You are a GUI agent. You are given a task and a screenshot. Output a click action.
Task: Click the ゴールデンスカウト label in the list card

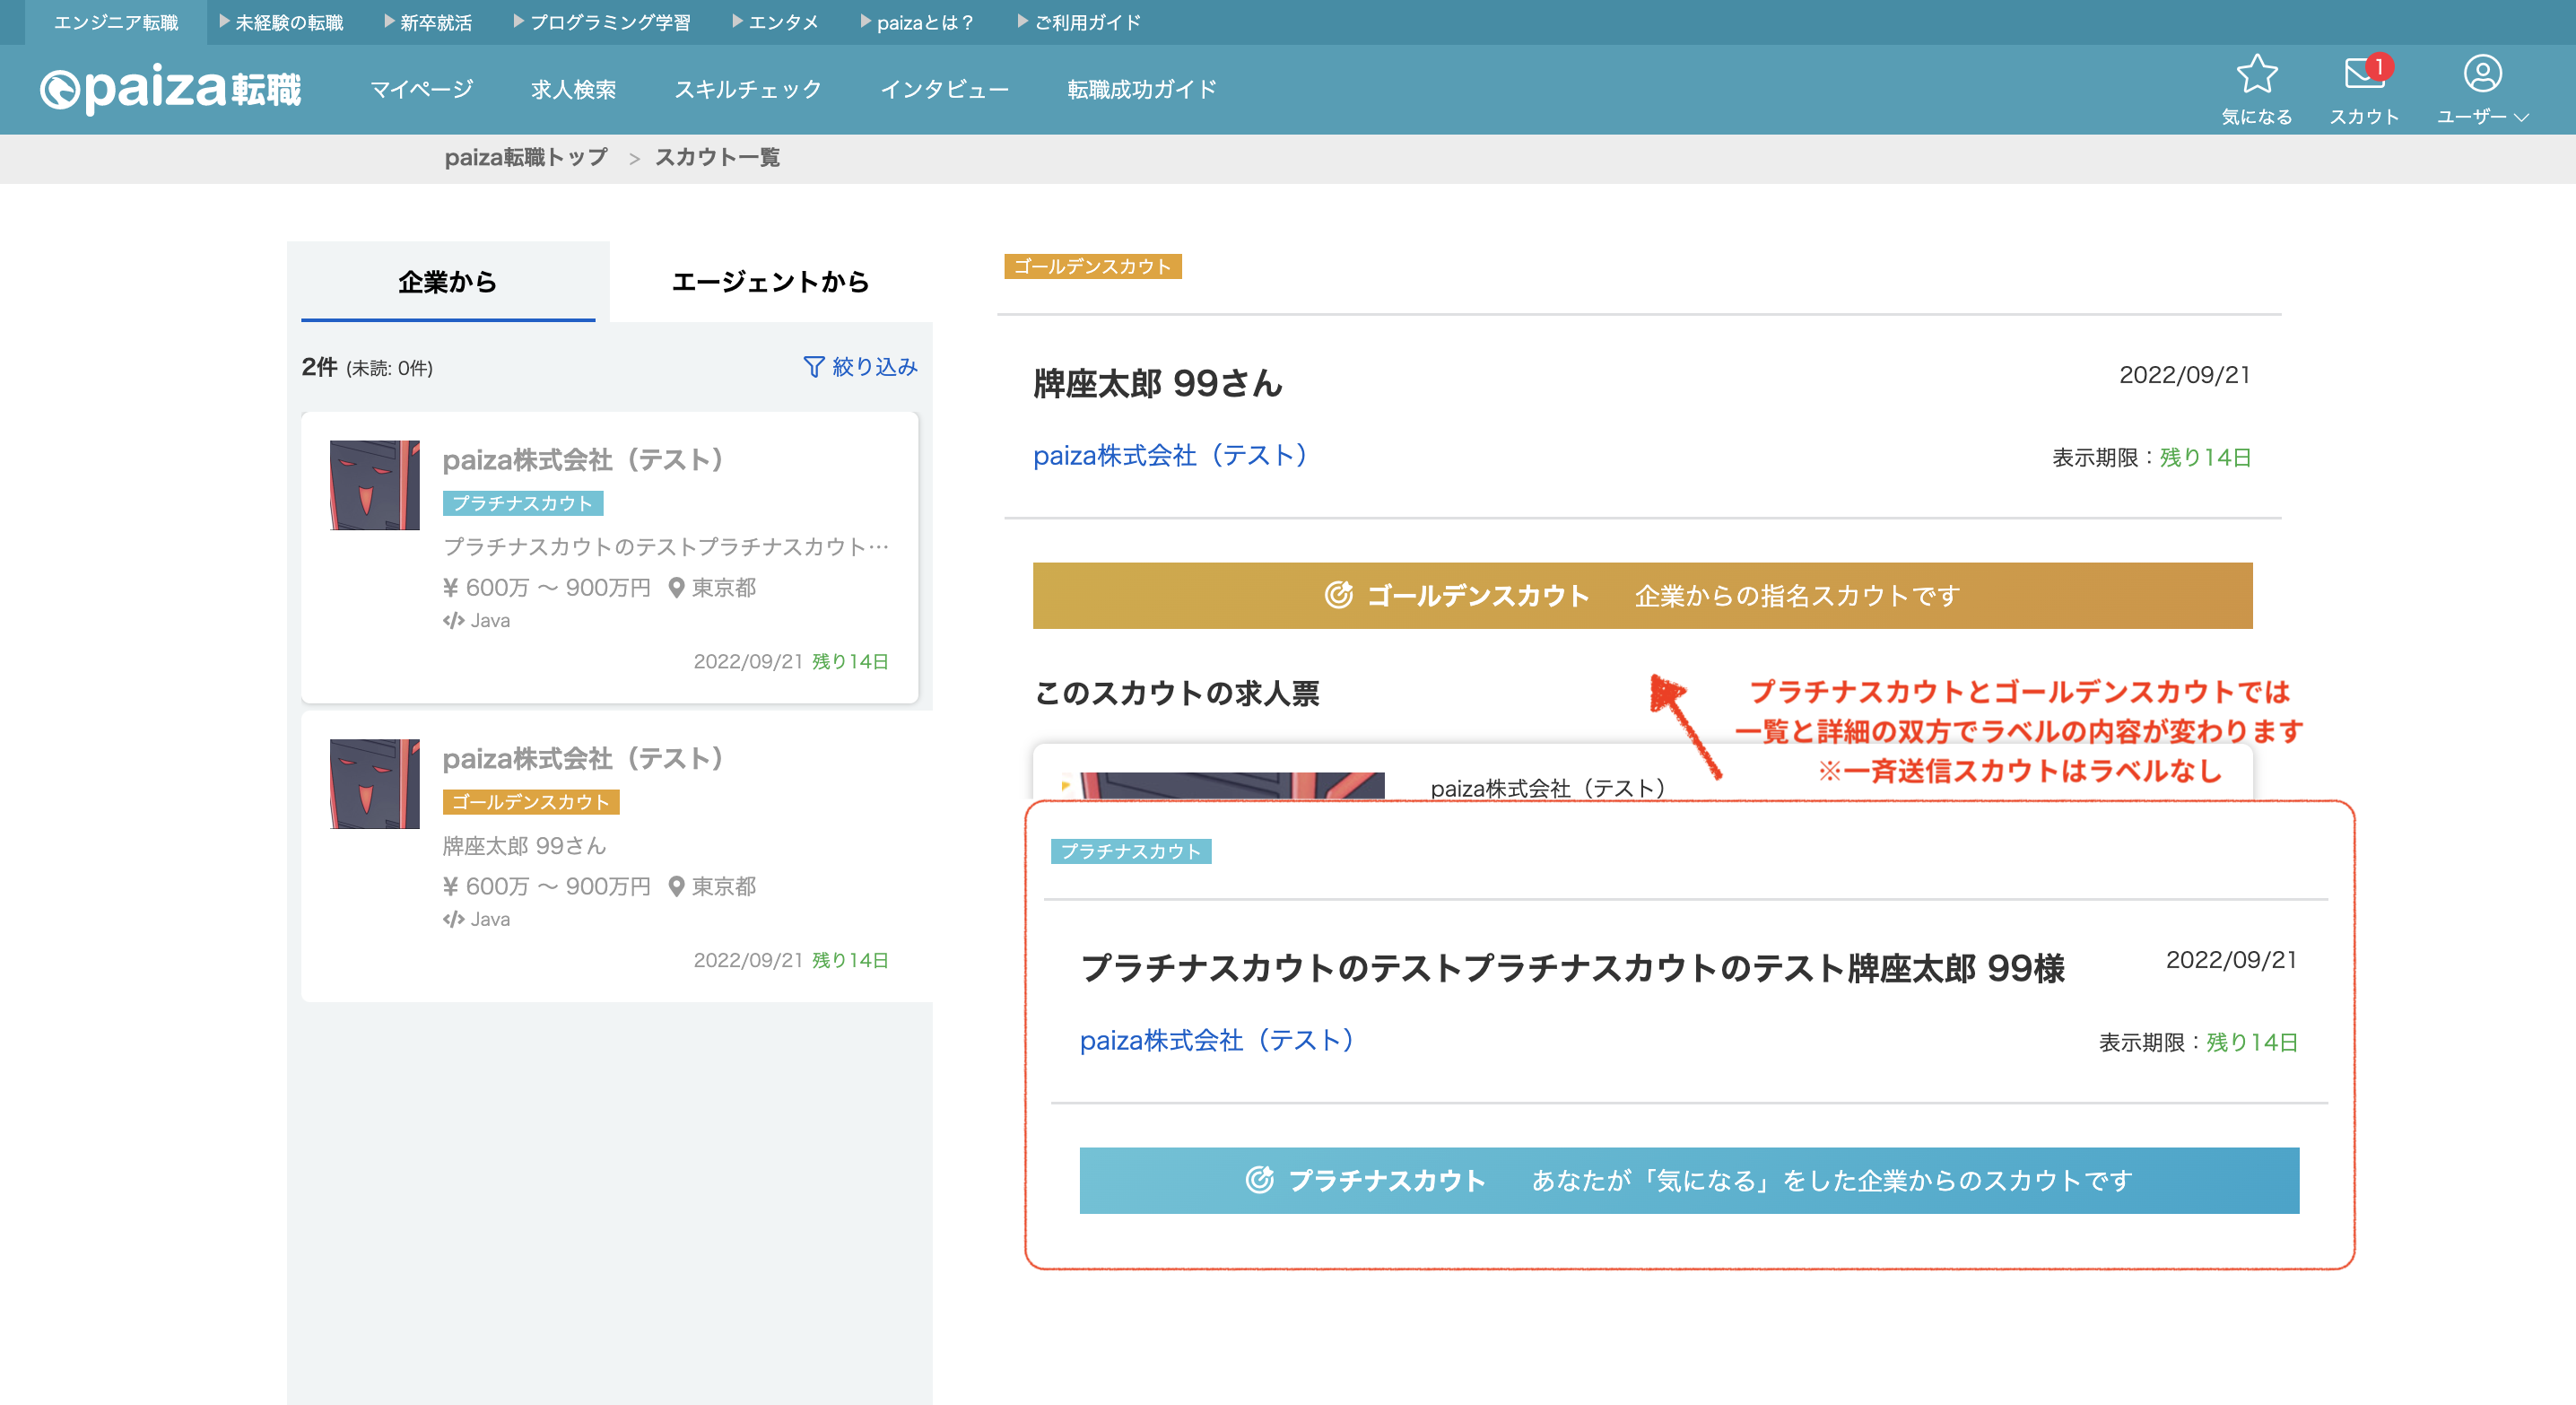(x=531, y=802)
